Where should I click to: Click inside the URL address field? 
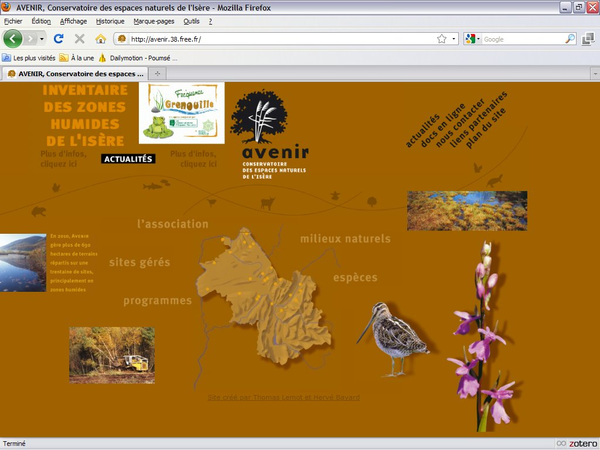pyautogui.click(x=270, y=39)
